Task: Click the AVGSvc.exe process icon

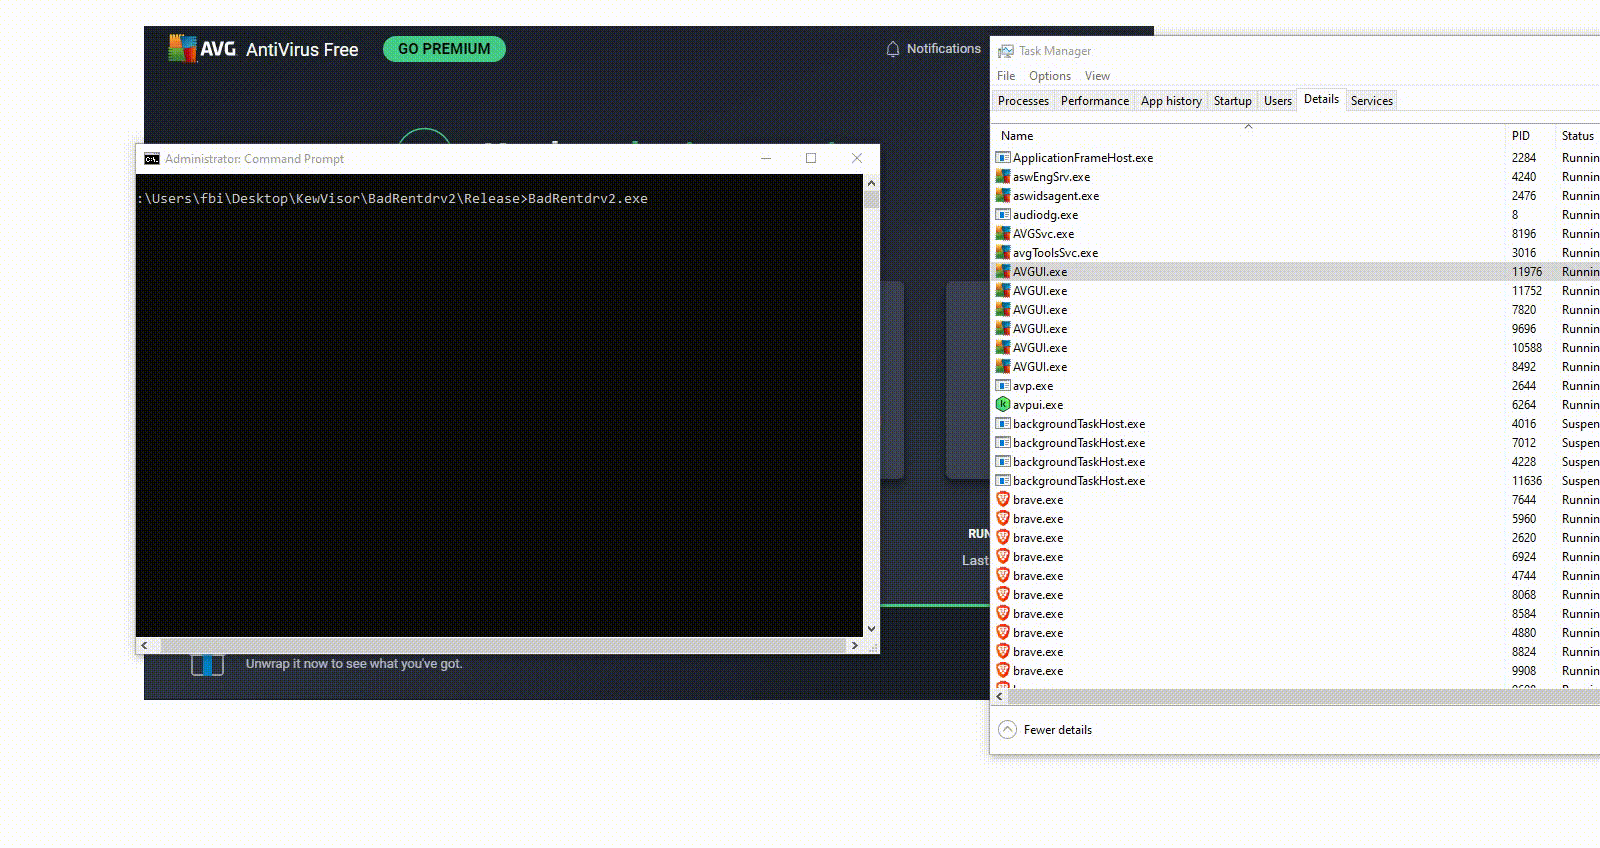Action: coord(1003,234)
